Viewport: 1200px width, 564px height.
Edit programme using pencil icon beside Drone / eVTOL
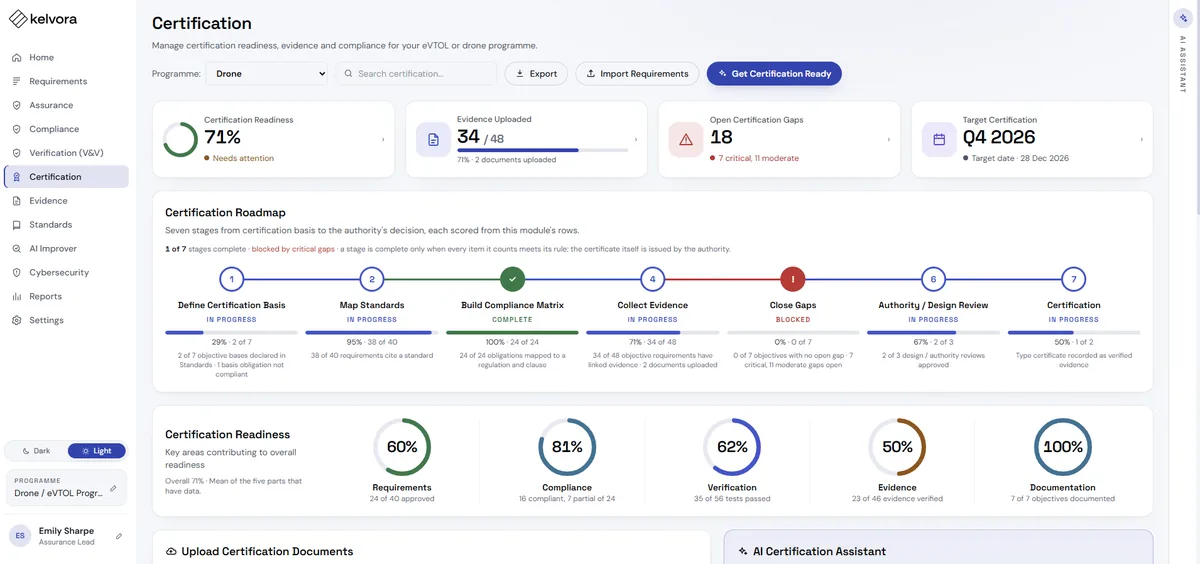click(x=113, y=489)
